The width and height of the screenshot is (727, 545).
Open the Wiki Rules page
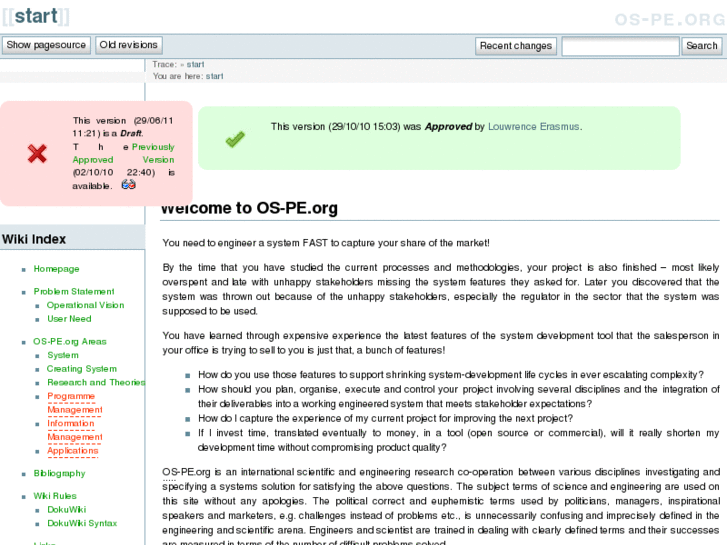[55, 496]
